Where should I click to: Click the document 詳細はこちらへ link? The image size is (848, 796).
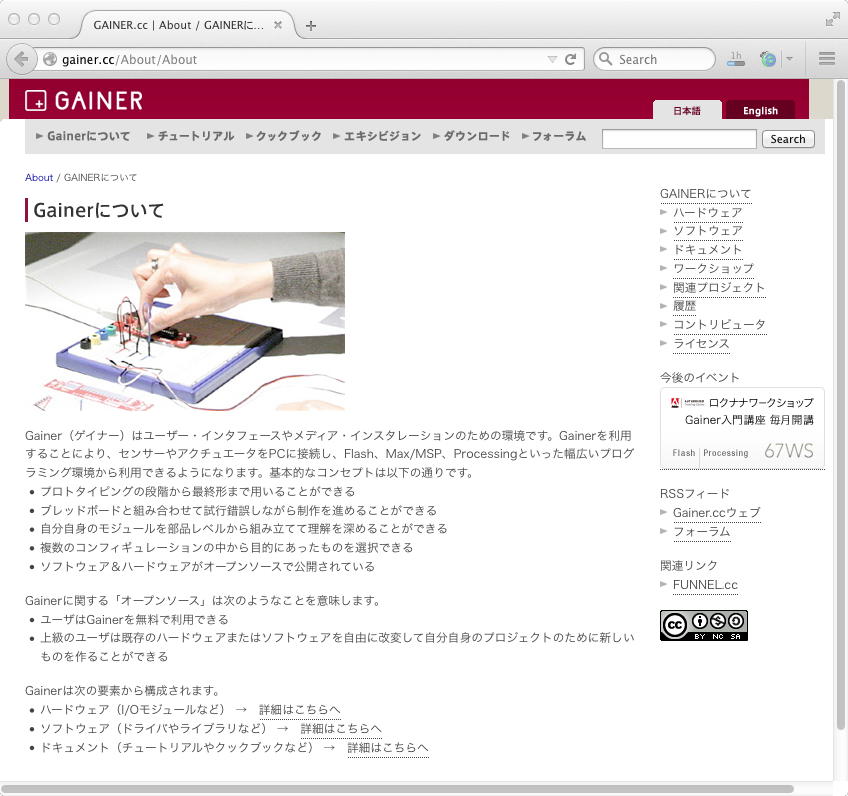click(x=388, y=747)
